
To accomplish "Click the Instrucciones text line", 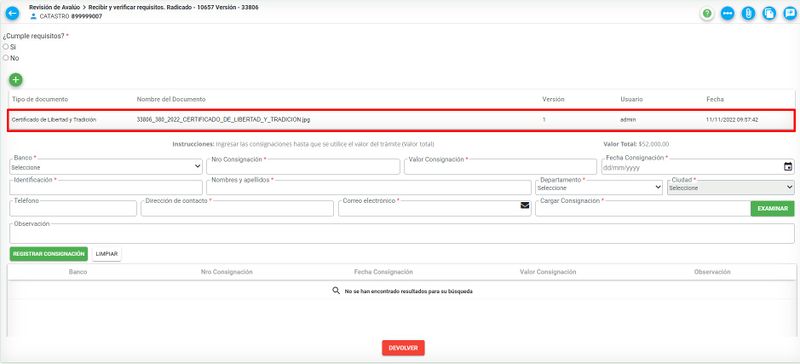I will 304,144.
